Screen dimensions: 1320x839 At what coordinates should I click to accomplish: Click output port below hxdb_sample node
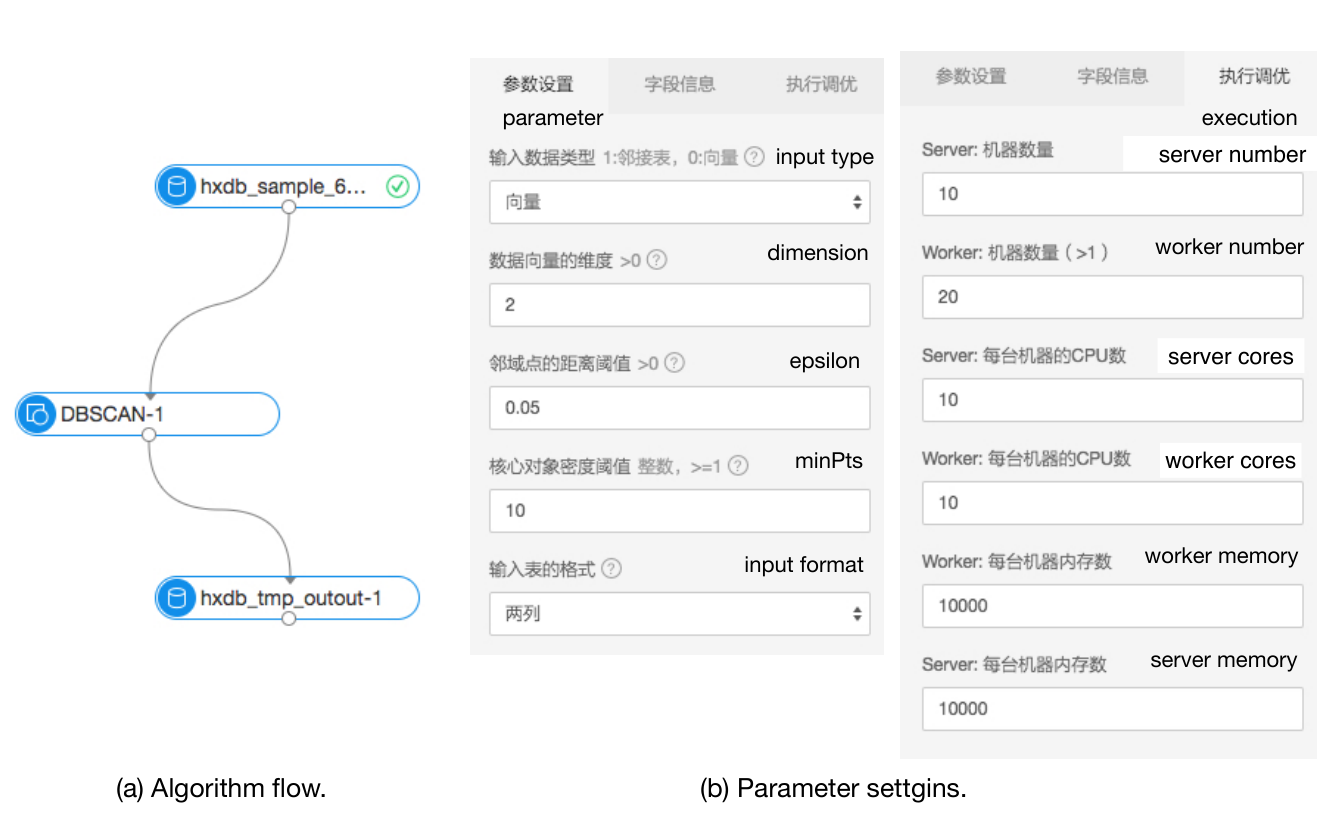[288, 207]
